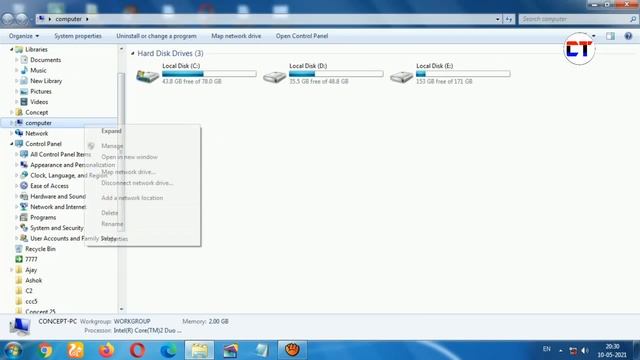The height and width of the screenshot is (360, 640).
Task: Collapse the Control Panel tree node
Action: click(11, 144)
